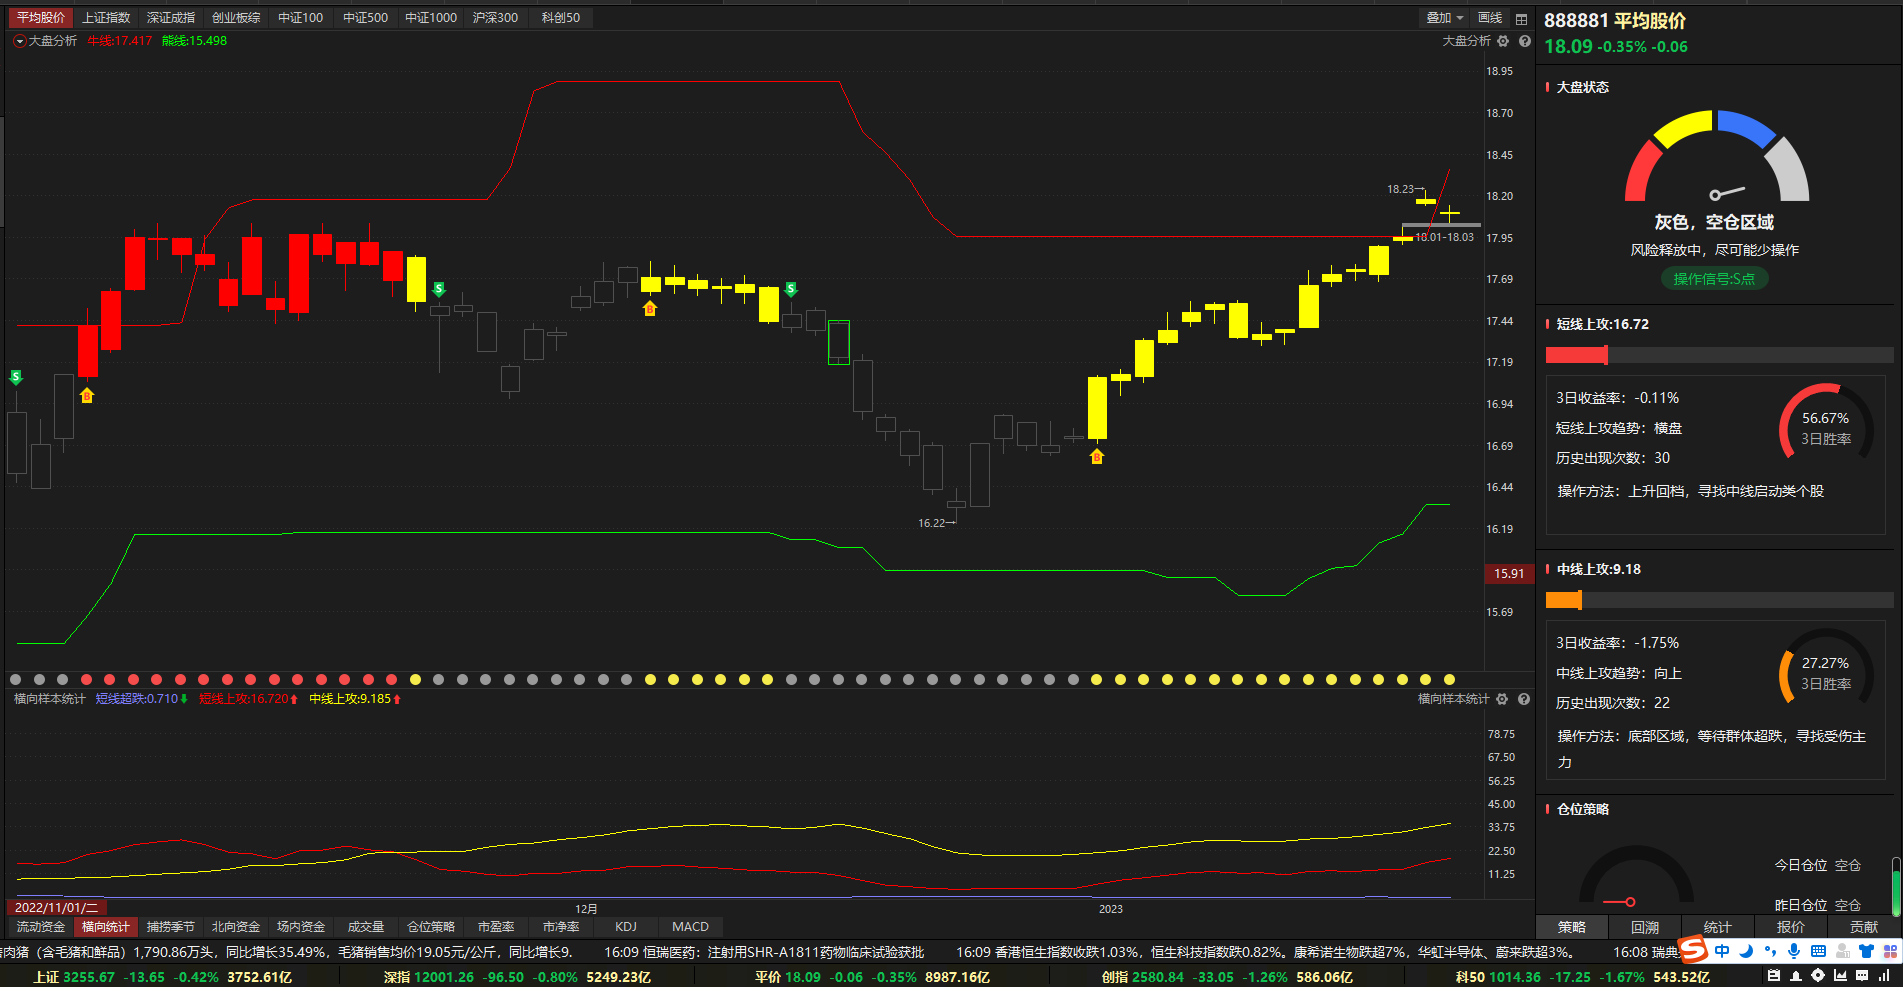Open Sogou toolbox grid icon
The image size is (1903, 987).
[1890, 951]
